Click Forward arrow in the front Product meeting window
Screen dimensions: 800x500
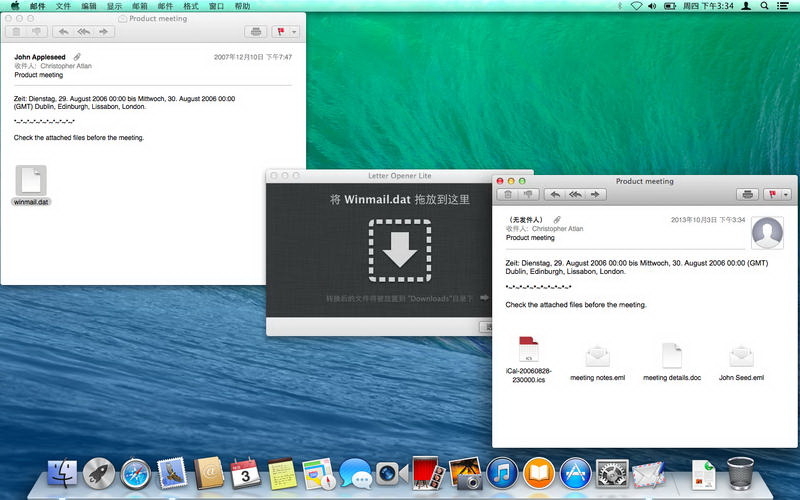592,194
